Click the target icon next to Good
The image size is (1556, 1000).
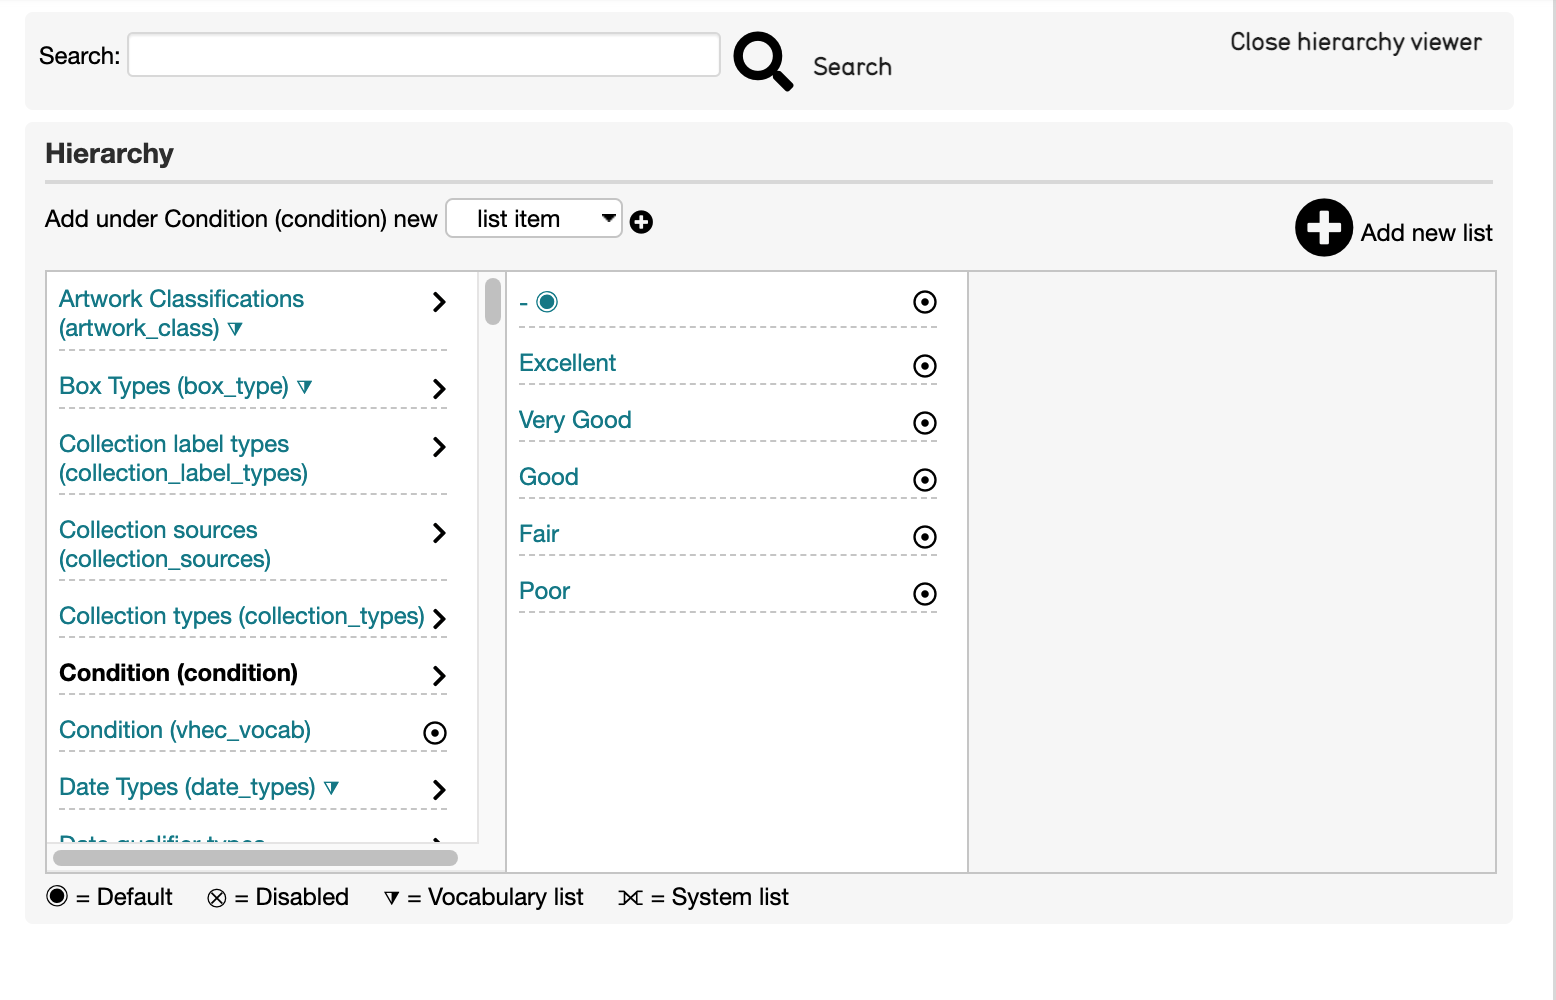coord(925,480)
